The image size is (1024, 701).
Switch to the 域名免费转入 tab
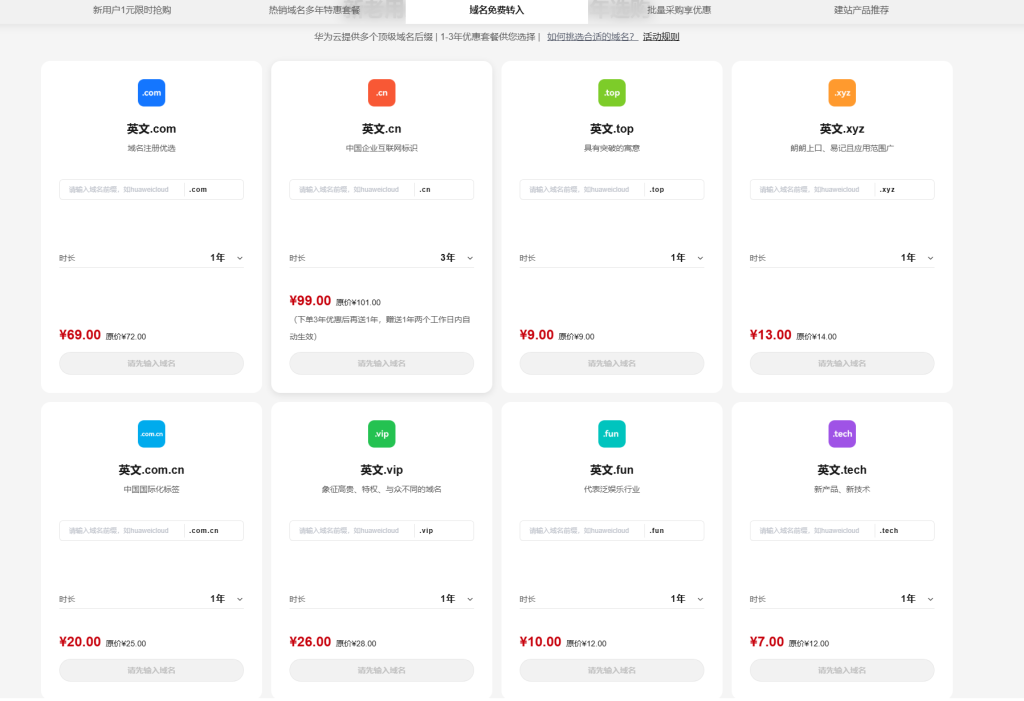[496, 10]
